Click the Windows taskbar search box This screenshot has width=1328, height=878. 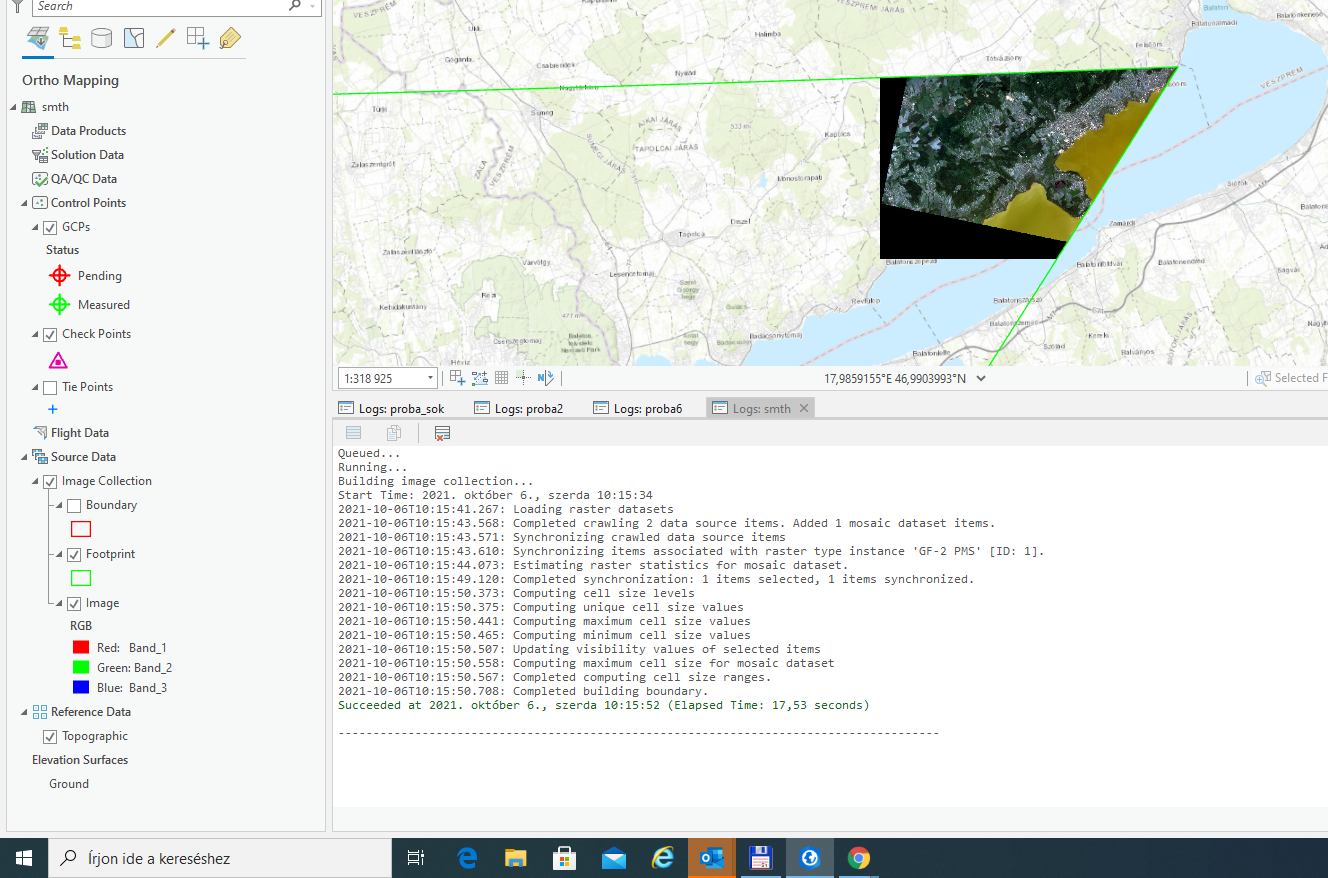[x=220, y=858]
